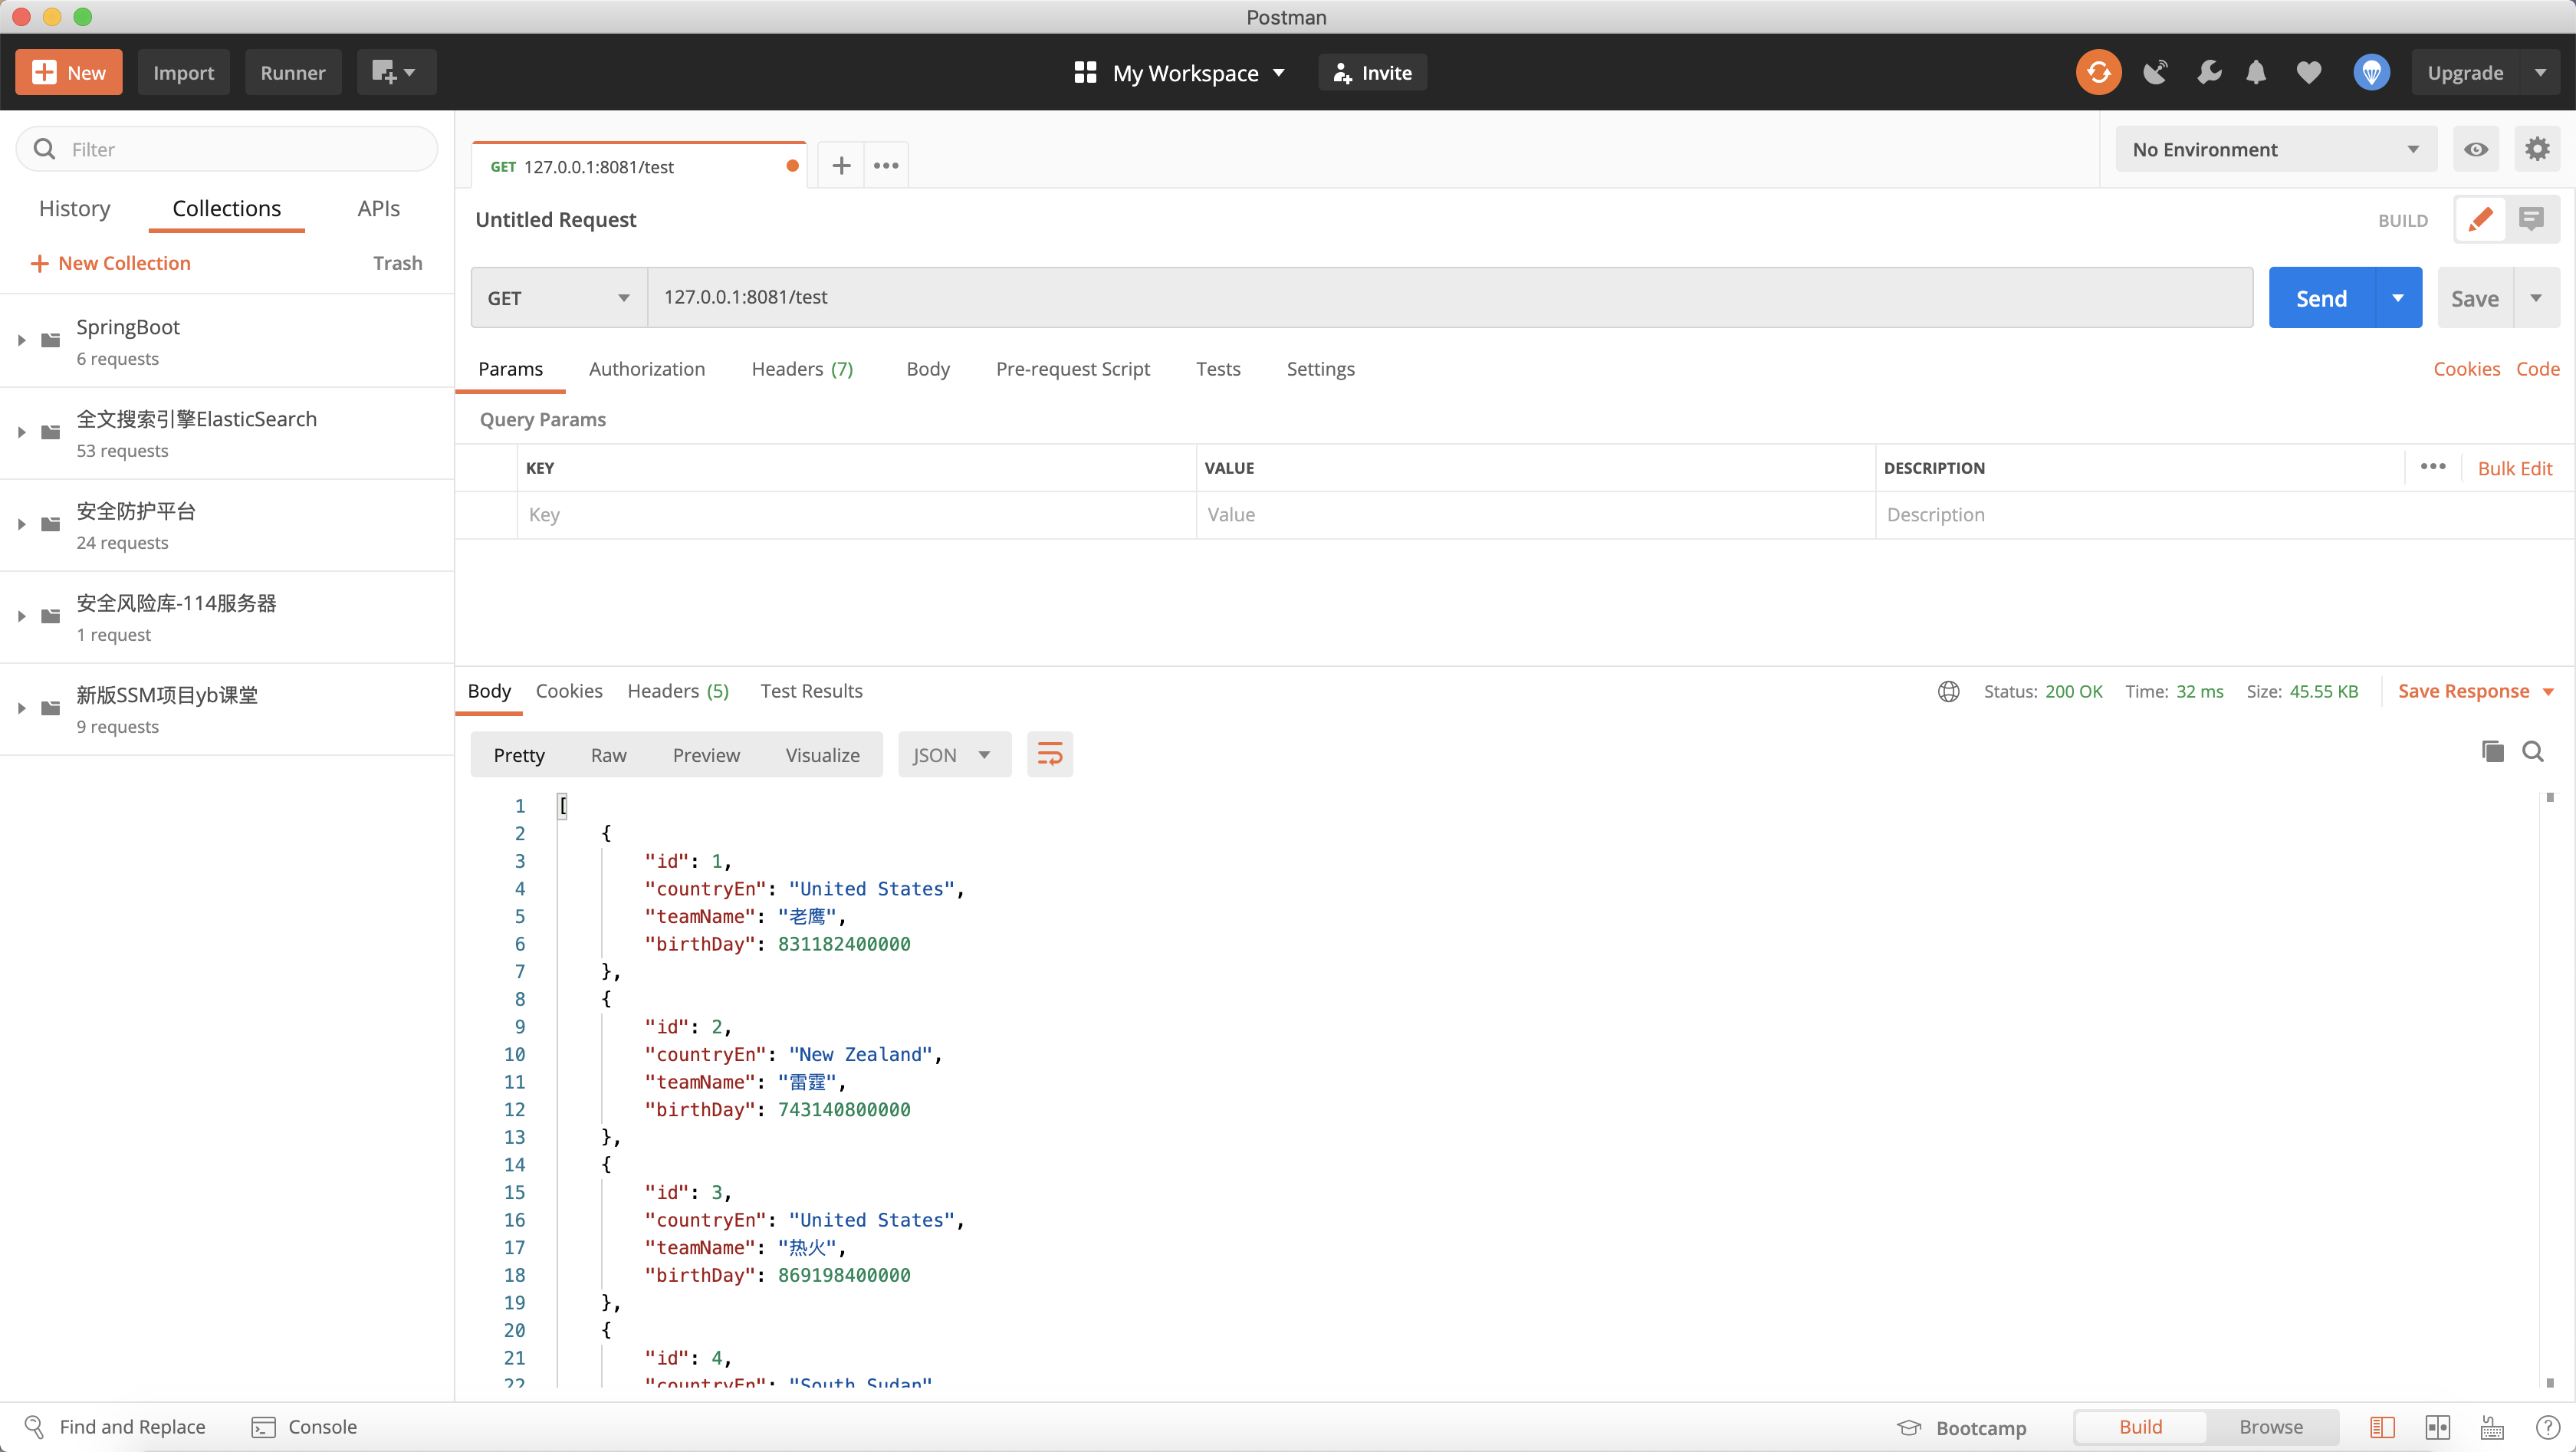Open the JSON format dropdown
2576x1452 pixels.
pyautogui.click(x=954, y=755)
